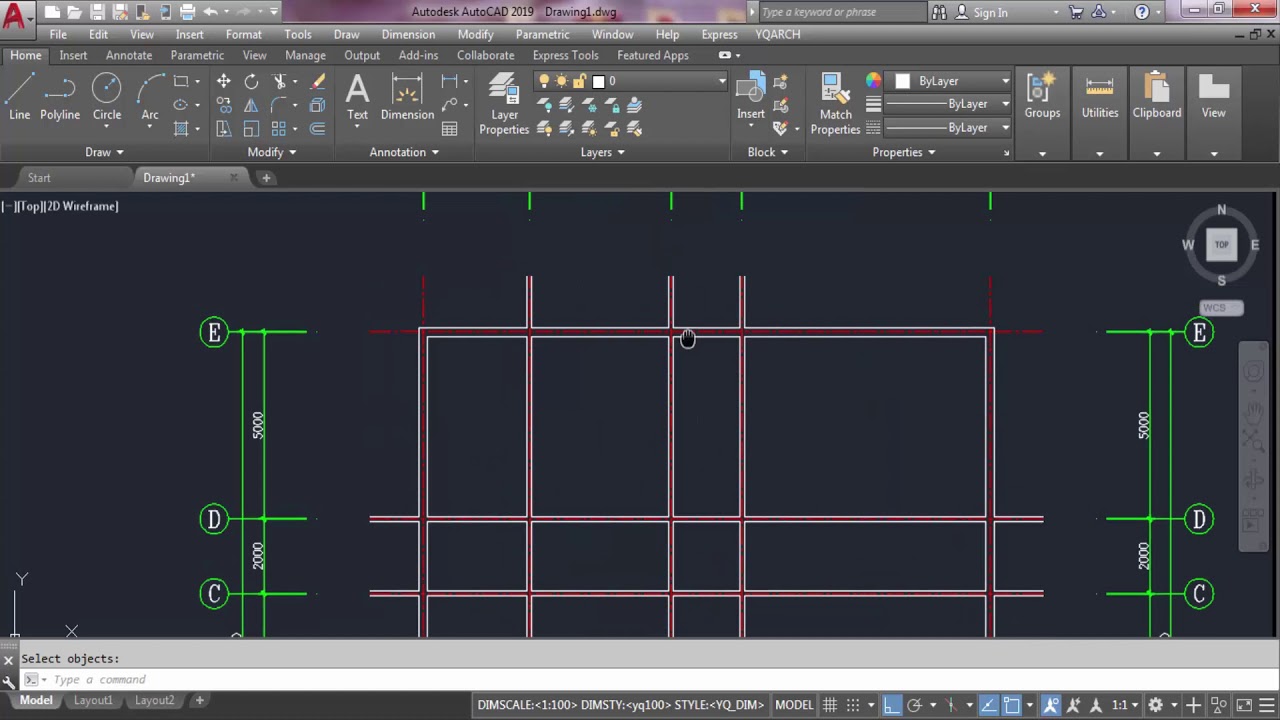The image size is (1280, 720).
Task: Open the Utilities panel button
Action: (x=1099, y=98)
